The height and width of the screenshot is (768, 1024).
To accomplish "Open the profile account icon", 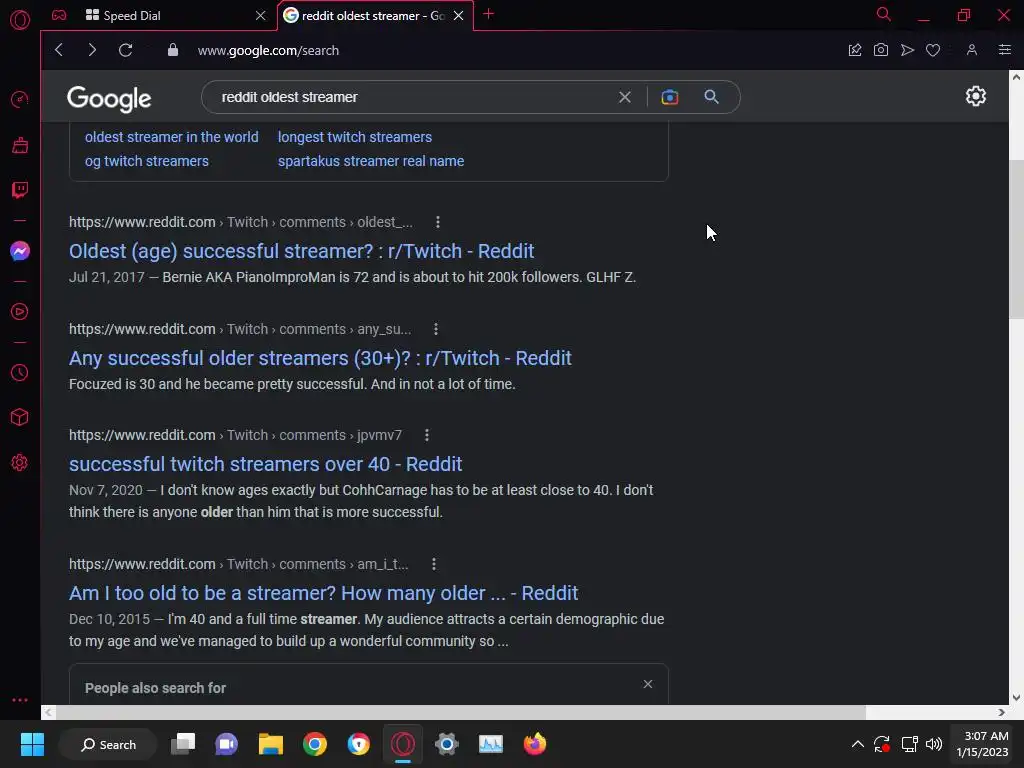I will click(972, 50).
